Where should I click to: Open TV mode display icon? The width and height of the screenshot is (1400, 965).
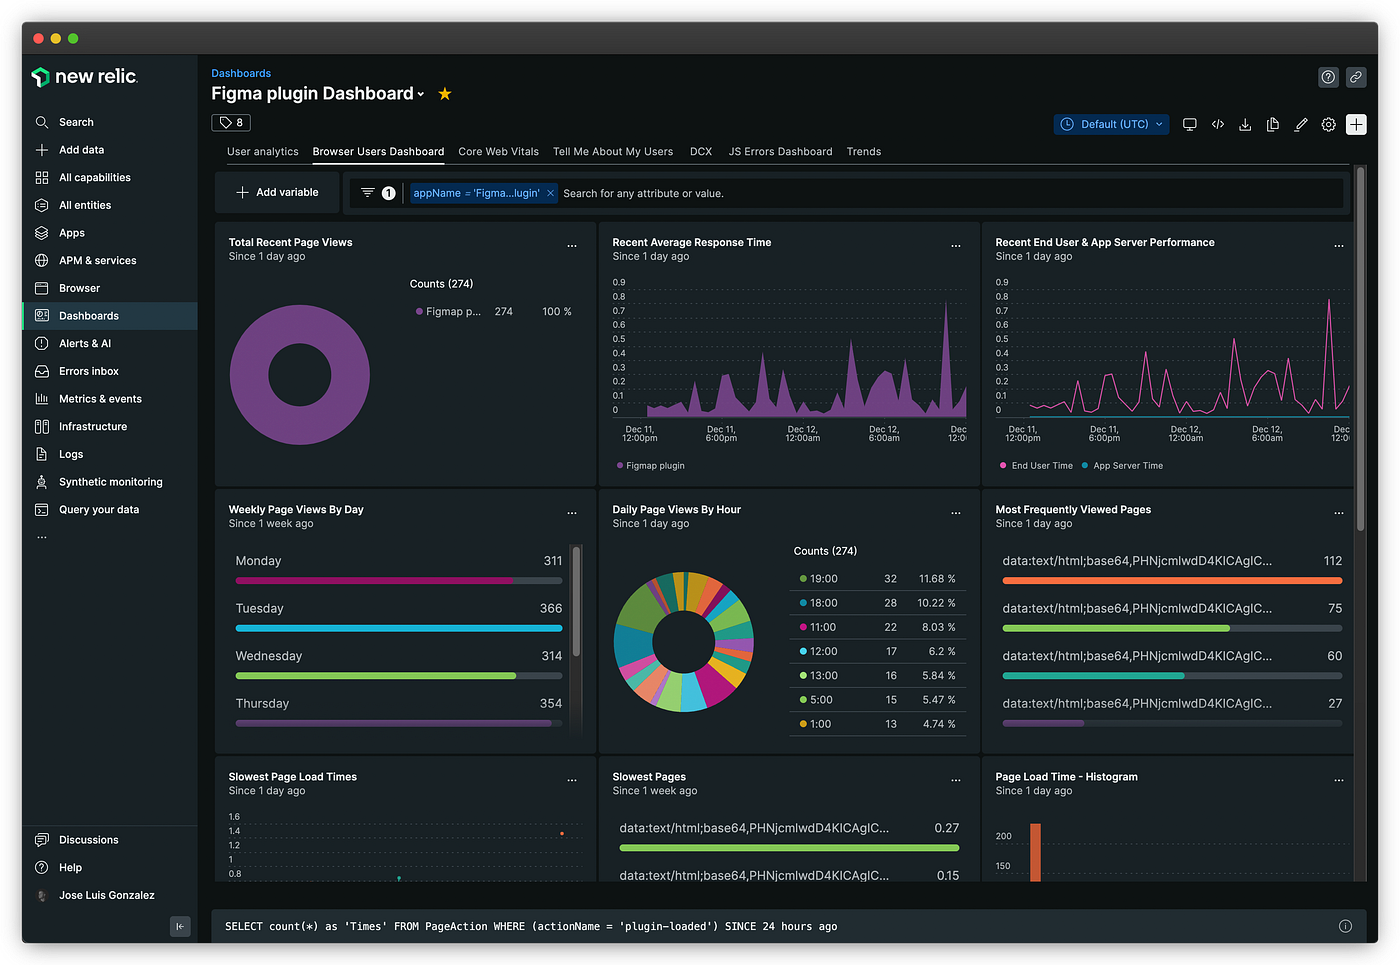point(1190,125)
